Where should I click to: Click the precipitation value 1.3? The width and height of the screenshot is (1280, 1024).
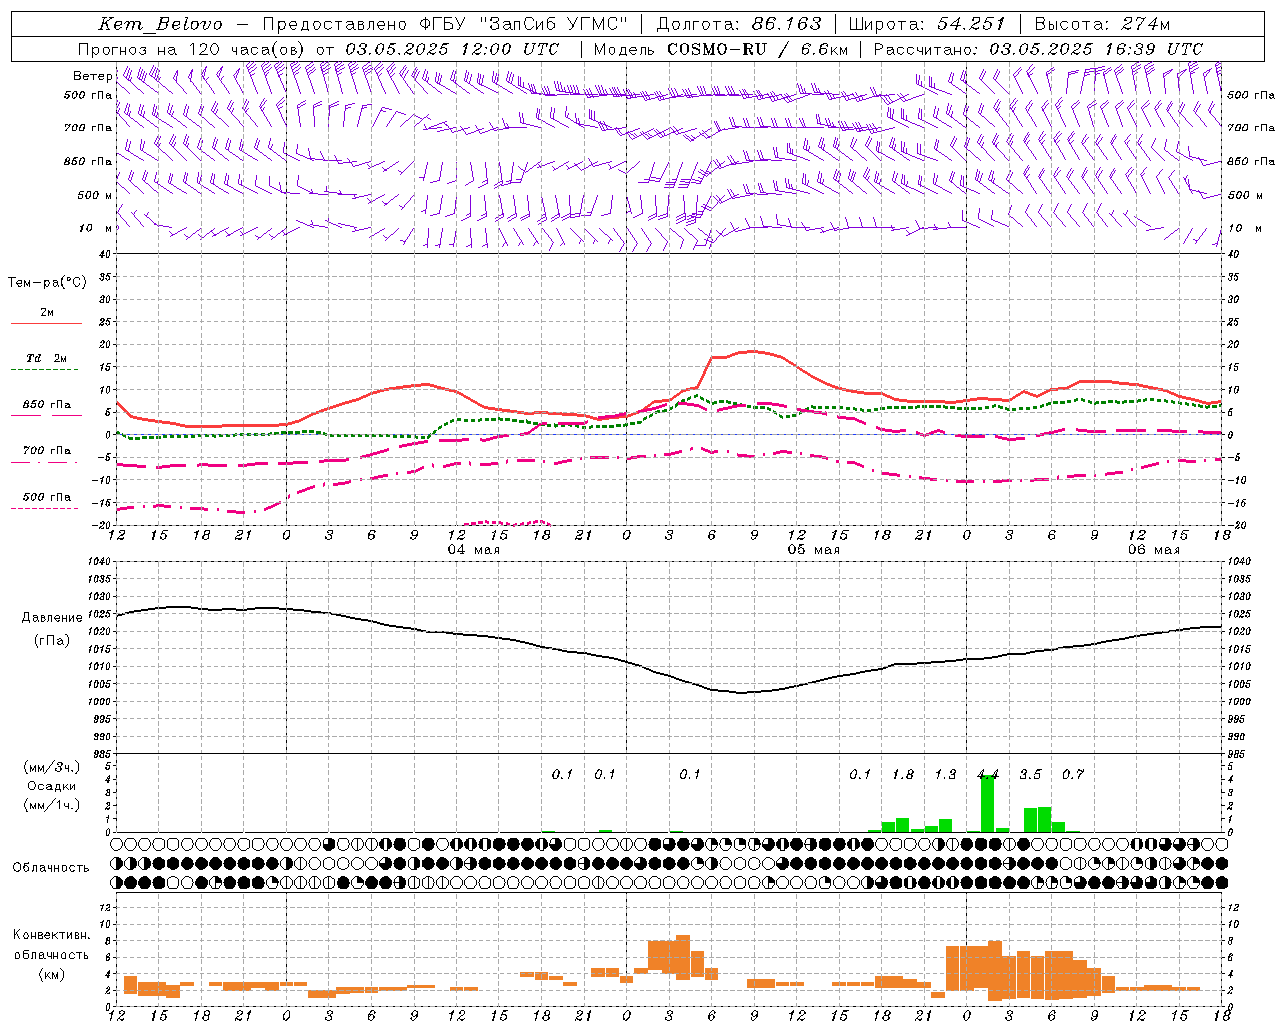point(945,775)
